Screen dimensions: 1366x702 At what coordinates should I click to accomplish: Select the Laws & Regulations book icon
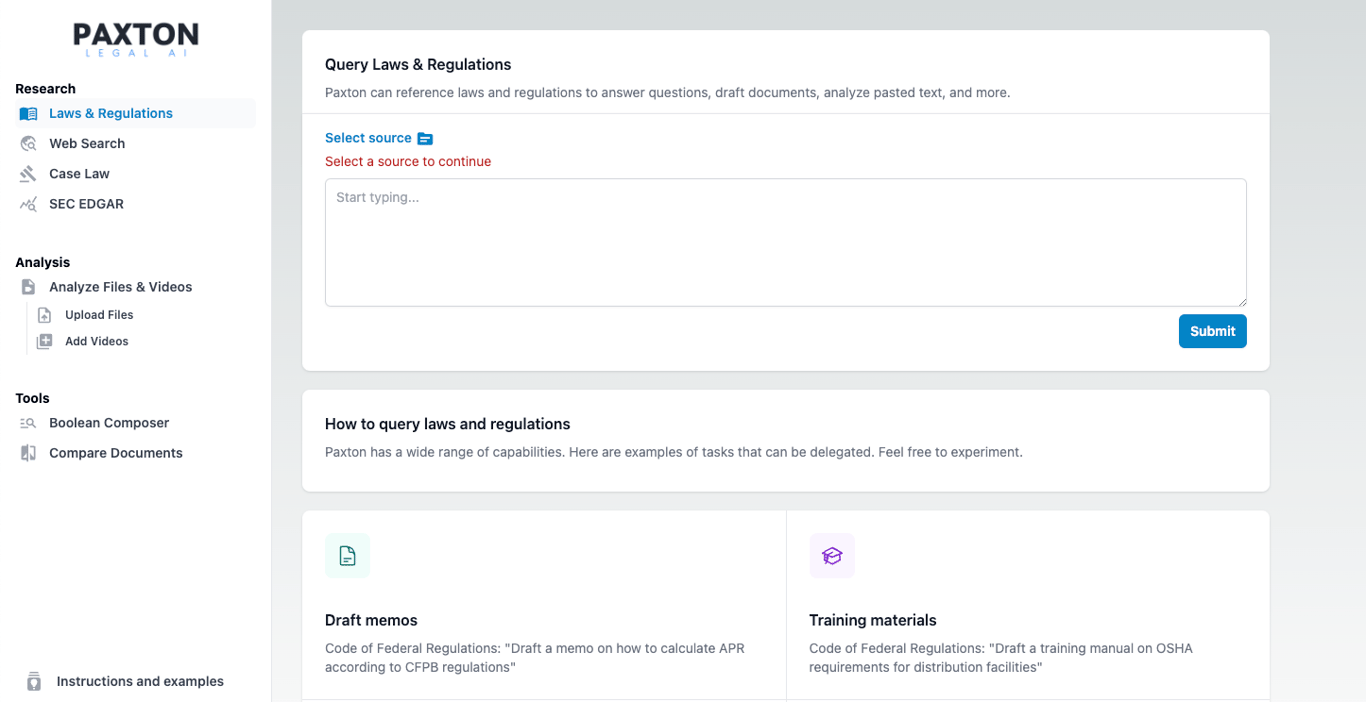(27, 113)
